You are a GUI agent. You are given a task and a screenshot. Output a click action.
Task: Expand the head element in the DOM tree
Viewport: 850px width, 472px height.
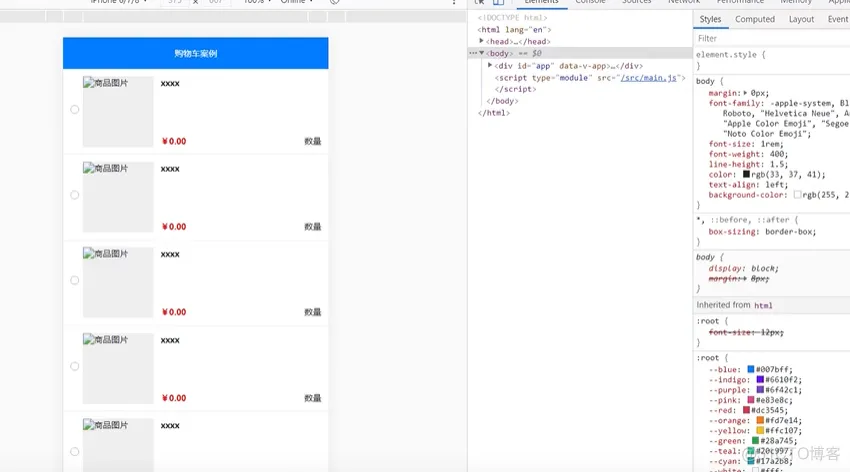click(x=481, y=41)
